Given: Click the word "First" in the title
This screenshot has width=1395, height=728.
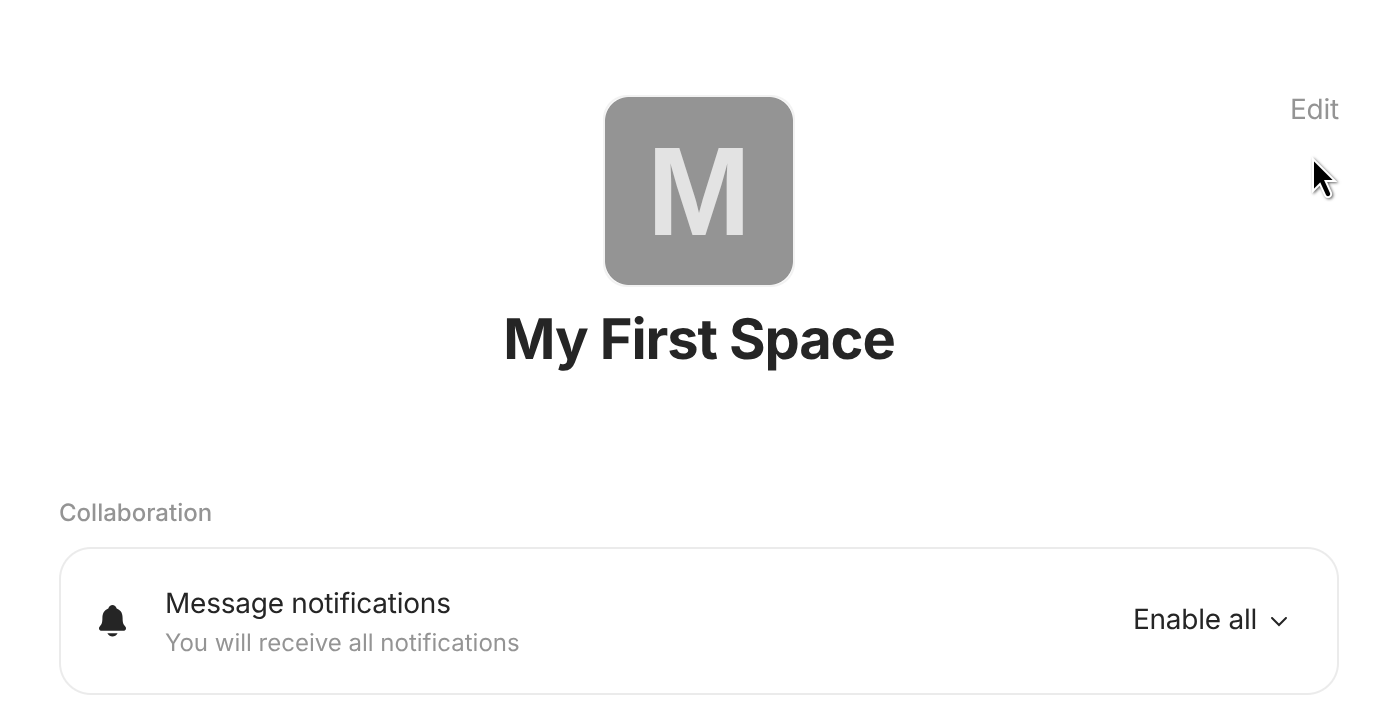Looking at the screenshot, I should coord(659,340).
